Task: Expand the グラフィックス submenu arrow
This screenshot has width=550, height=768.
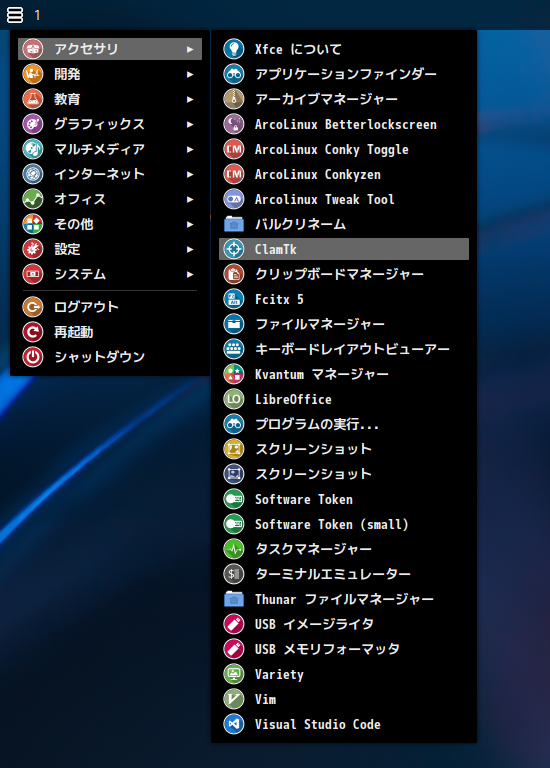Action: tap(190, 124)
